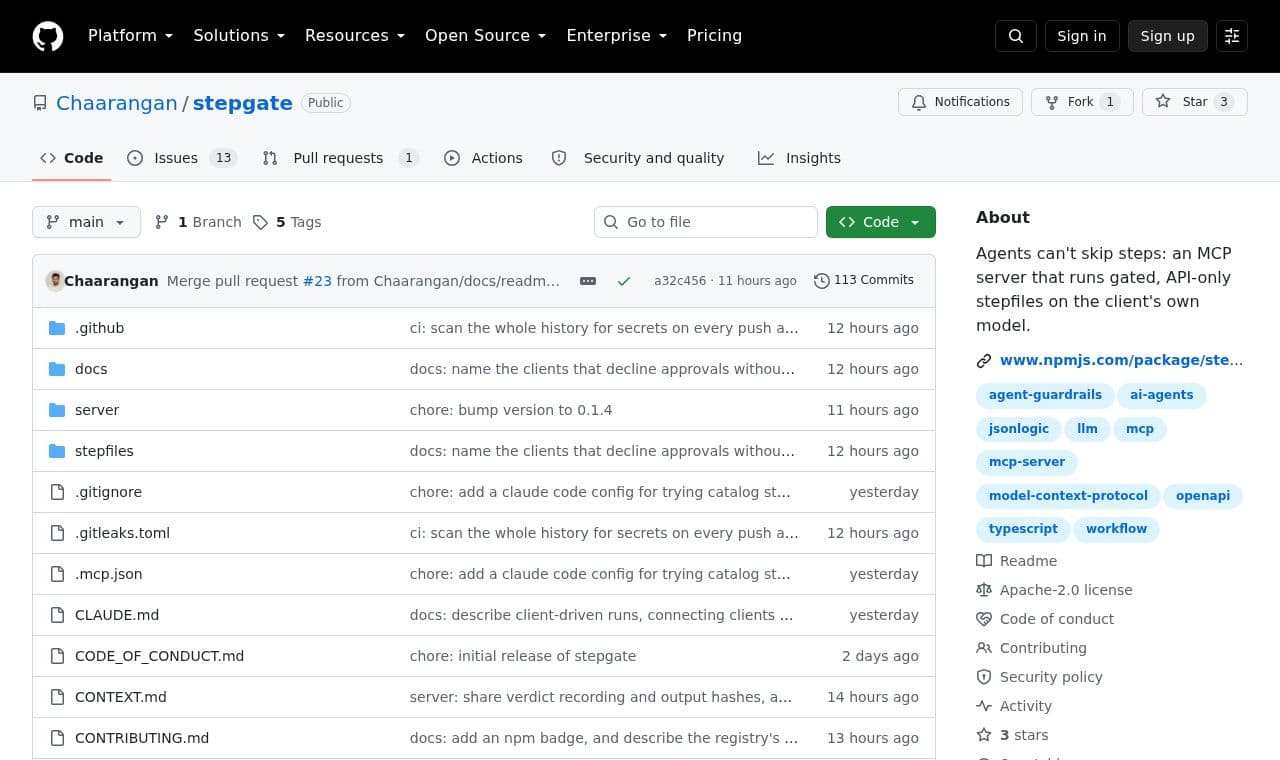Expand commit message ellipsis button

tap(588, 281)
